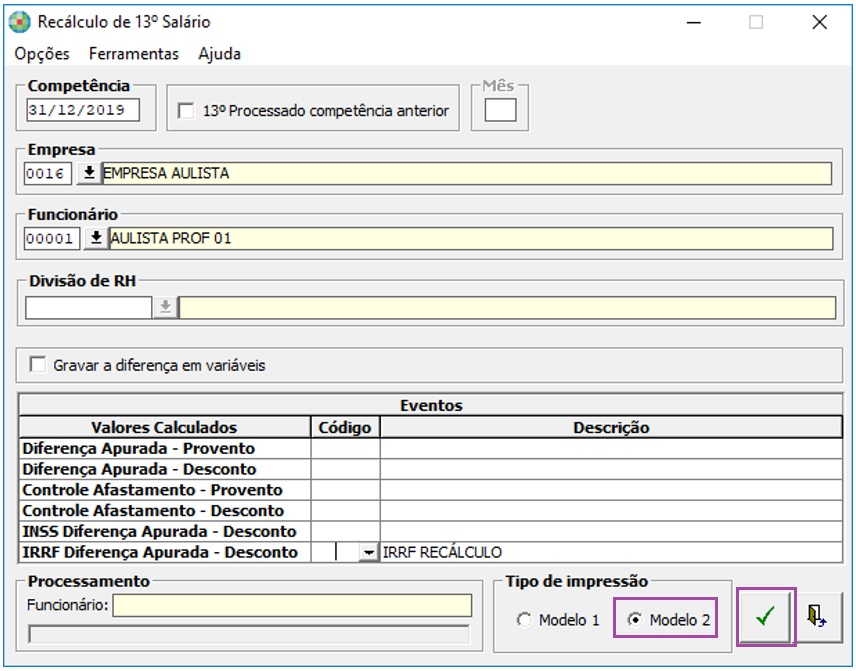Select row IRRF Diferença Apurada - Desconto label

tap(165, 553)
